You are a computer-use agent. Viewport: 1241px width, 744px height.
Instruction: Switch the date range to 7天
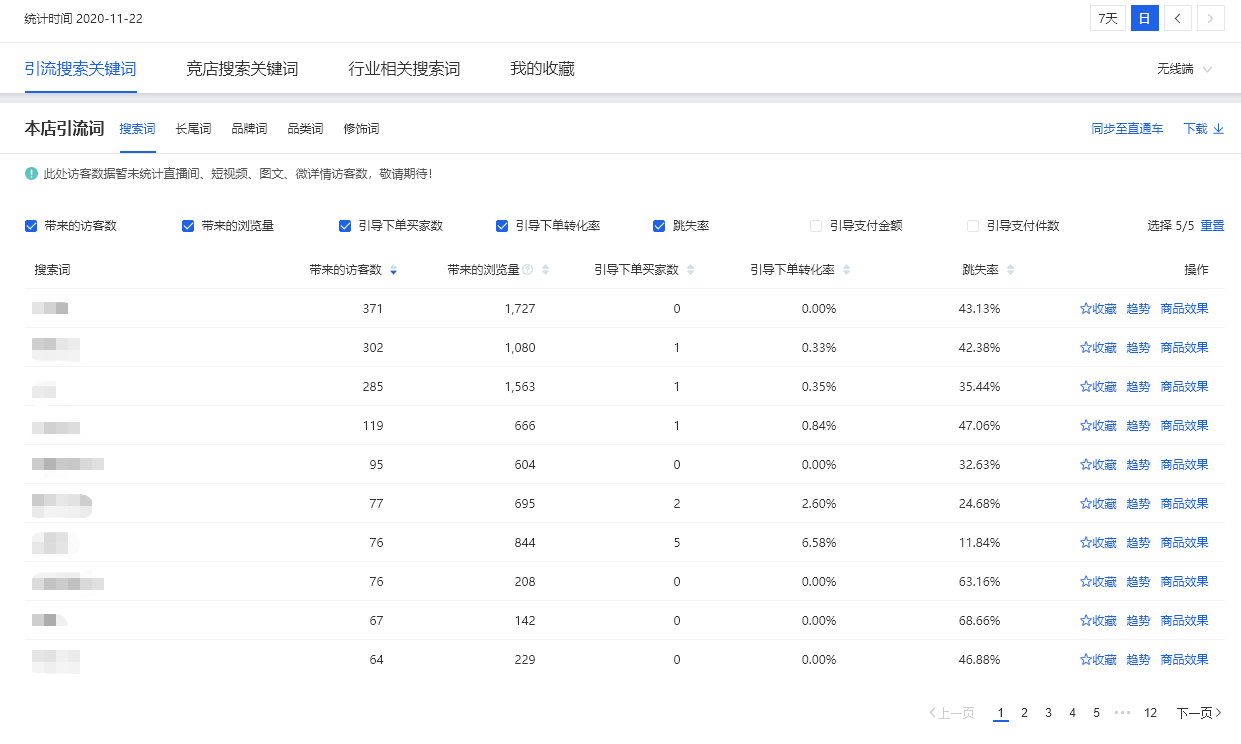point(1106,18)
